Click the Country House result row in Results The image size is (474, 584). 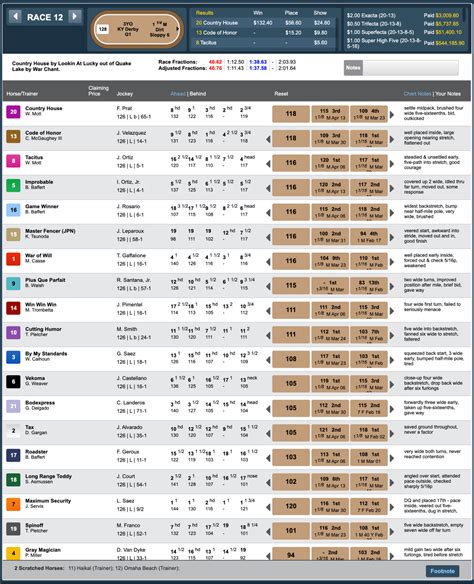pos(263,23)
